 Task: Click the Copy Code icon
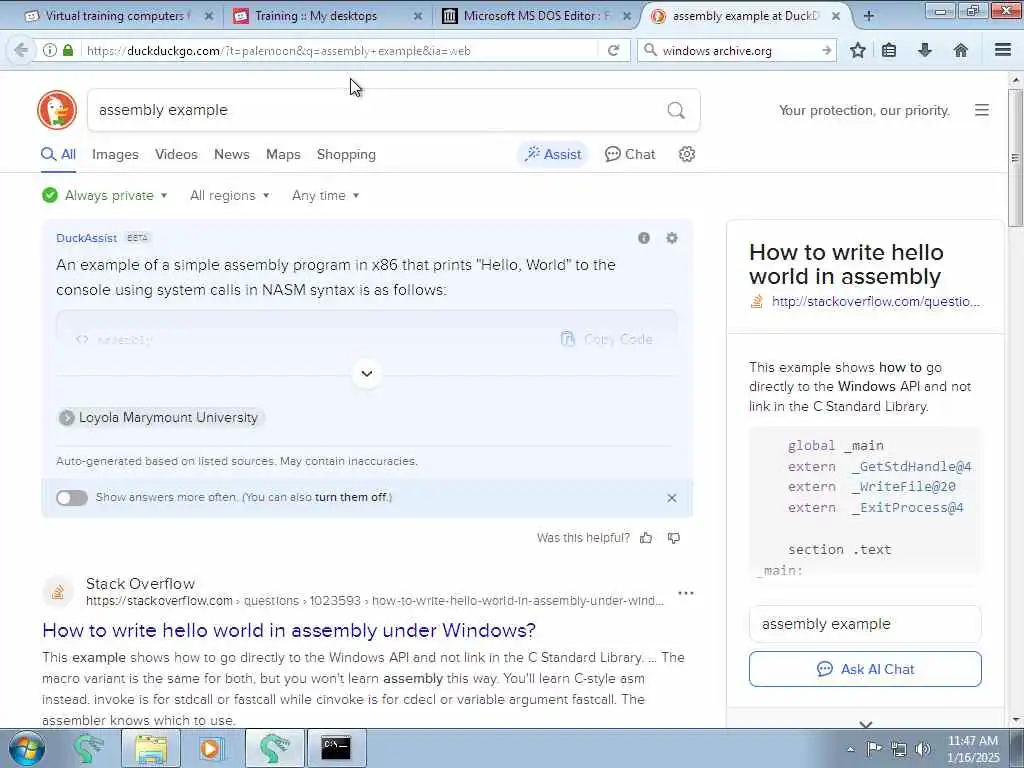[568, 339]
